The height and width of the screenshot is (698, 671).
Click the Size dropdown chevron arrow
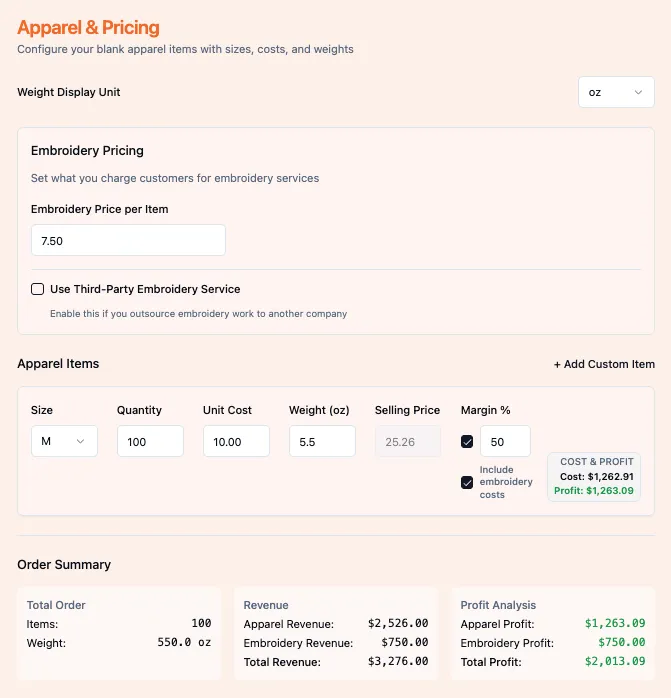coord(81,441)
